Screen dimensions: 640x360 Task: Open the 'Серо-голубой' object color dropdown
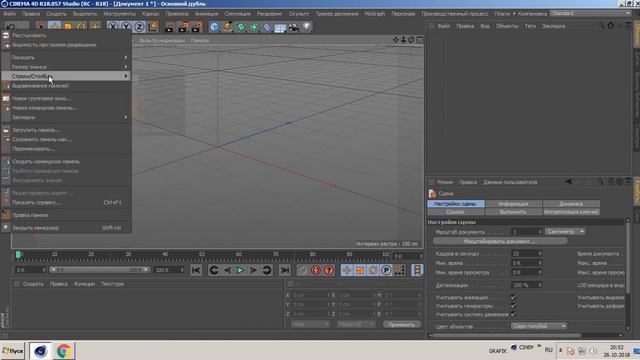[539, 326]
